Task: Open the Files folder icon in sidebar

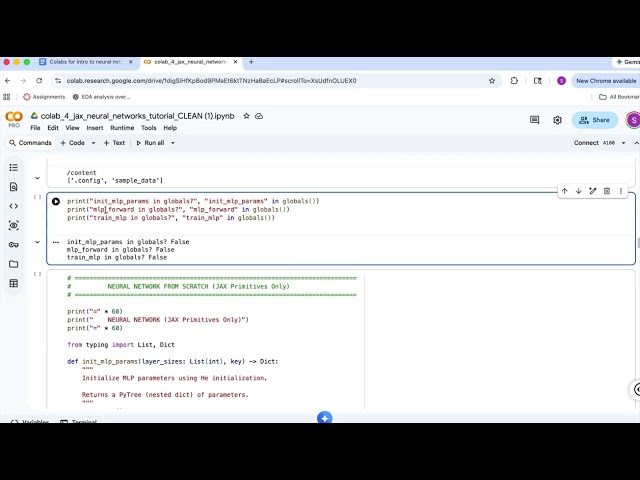Action: [x=13, y=264]
